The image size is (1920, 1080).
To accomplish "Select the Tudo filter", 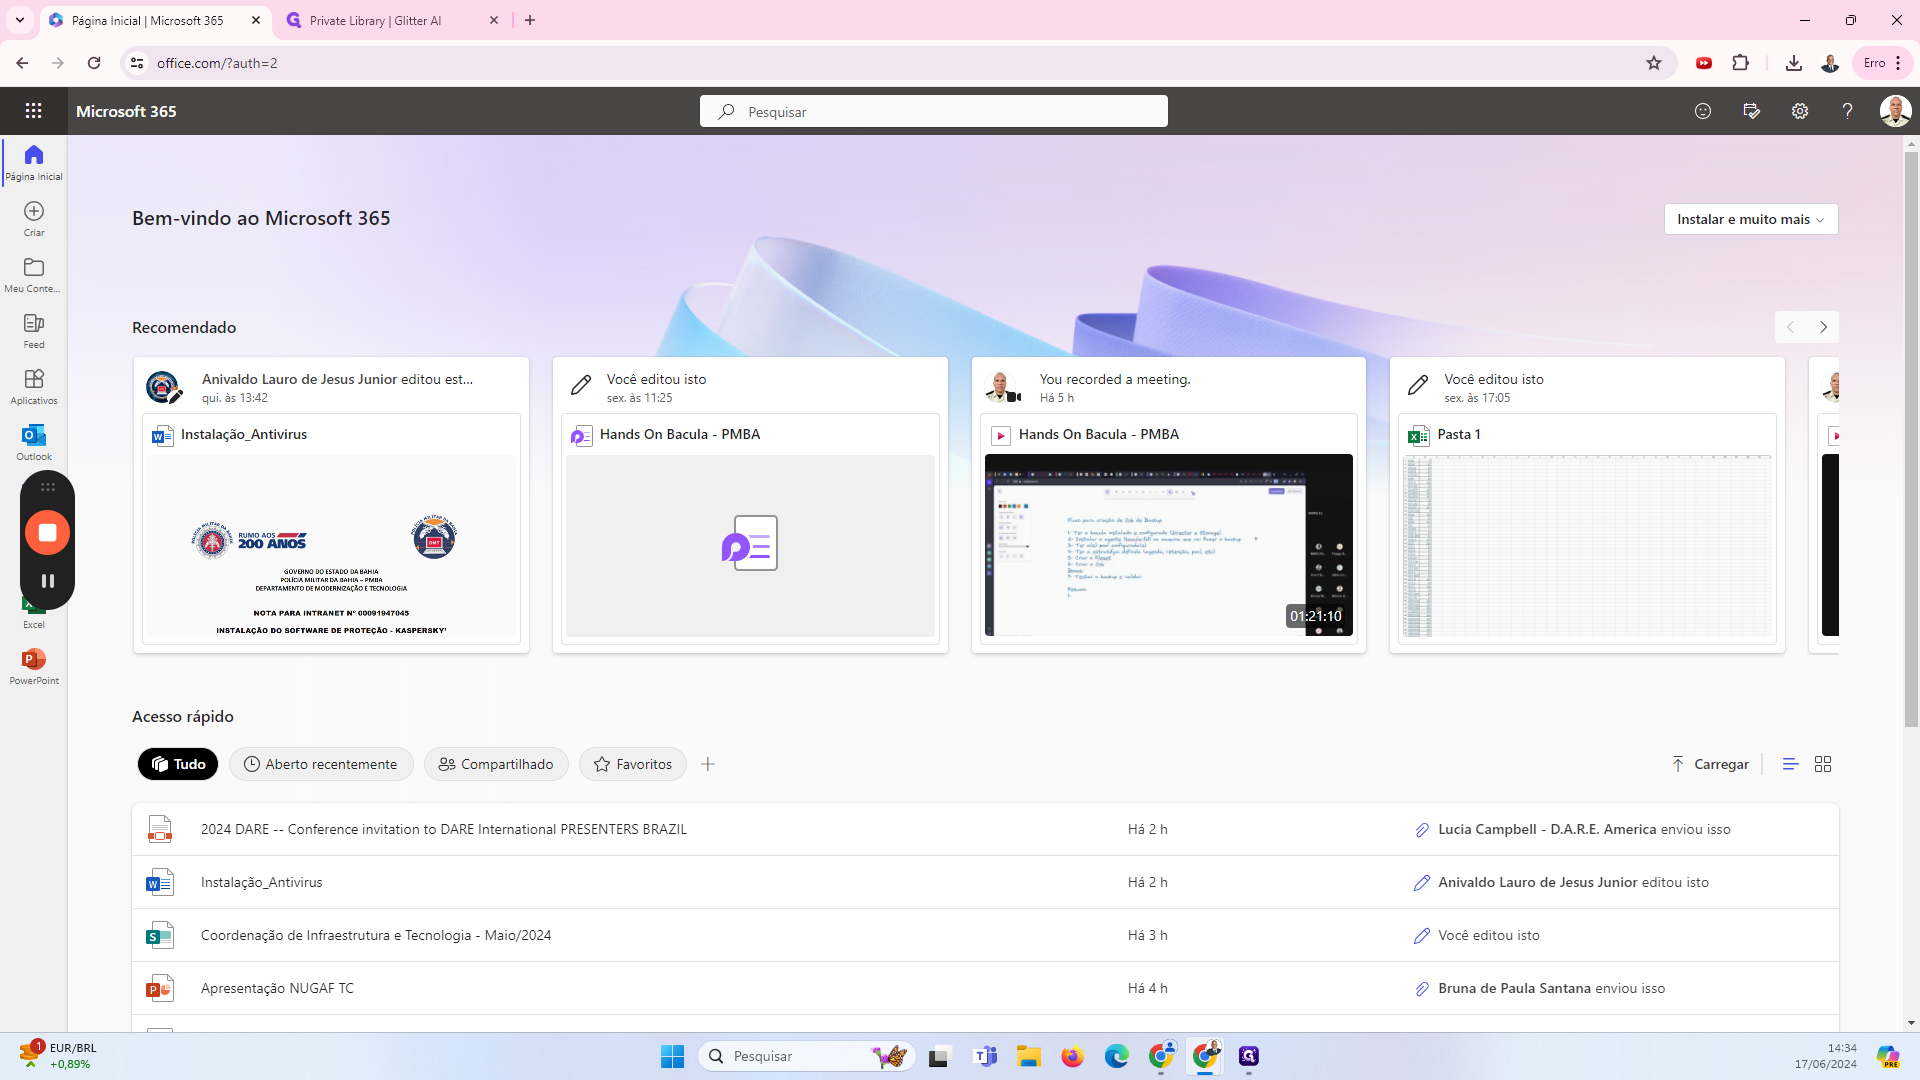I will coord(178,764).
